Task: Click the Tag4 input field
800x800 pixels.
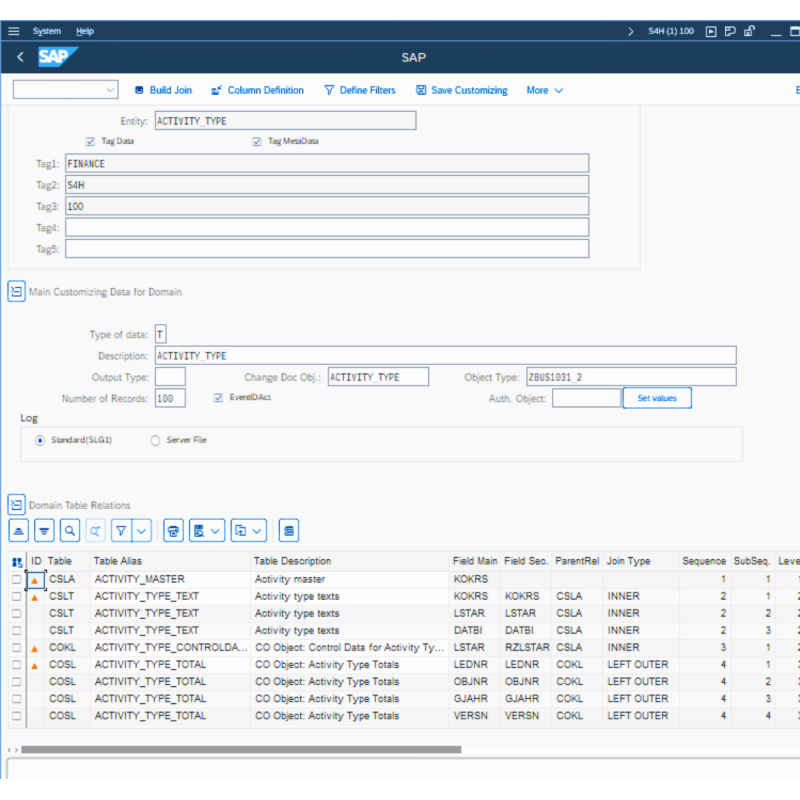Action: [327, 228]
